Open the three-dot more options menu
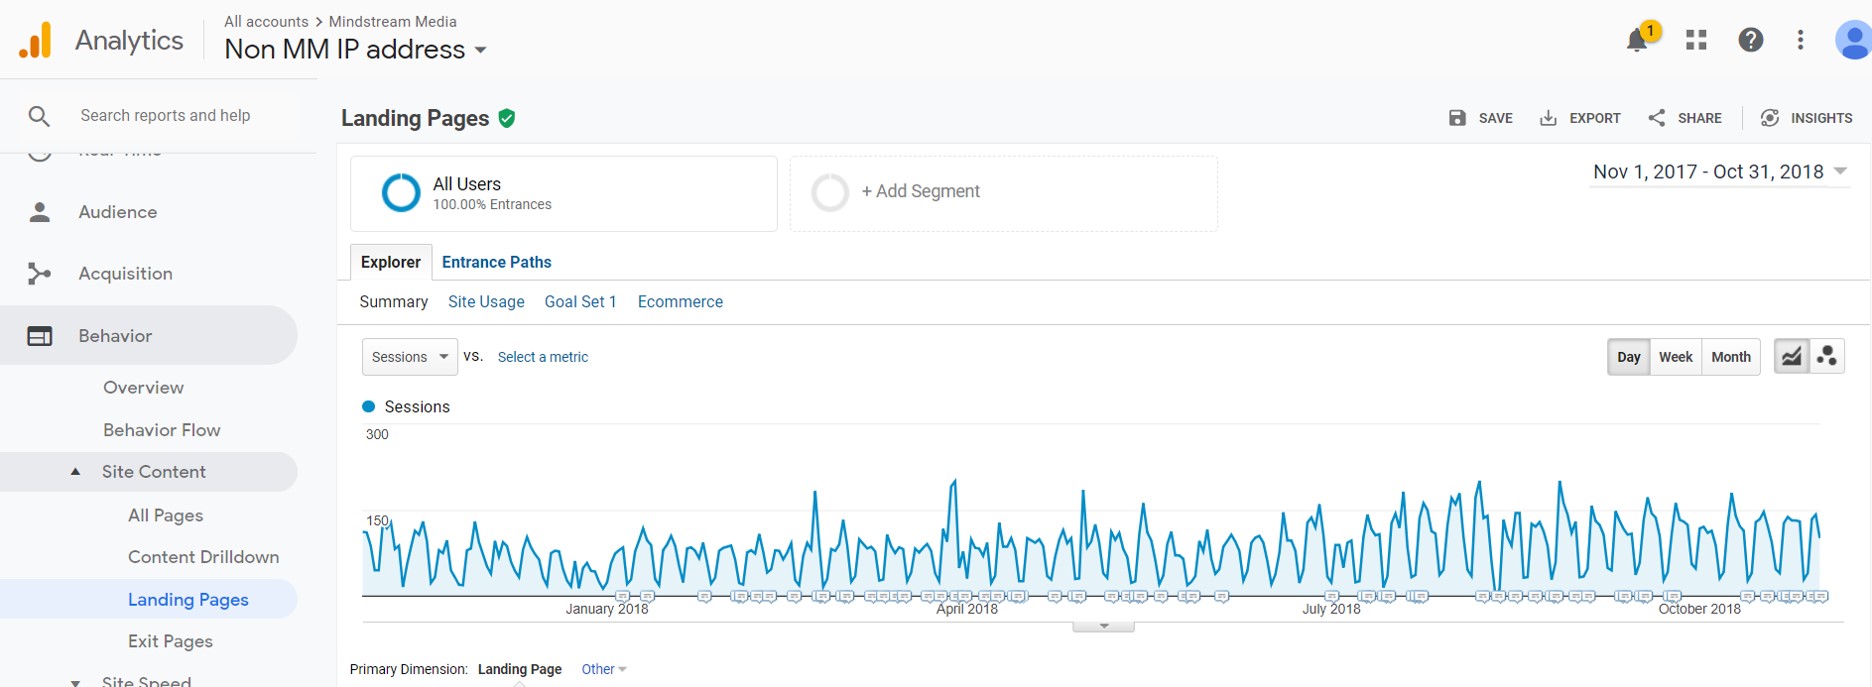This screenshot has width=1872, height=687. (x=1800, y=40)
